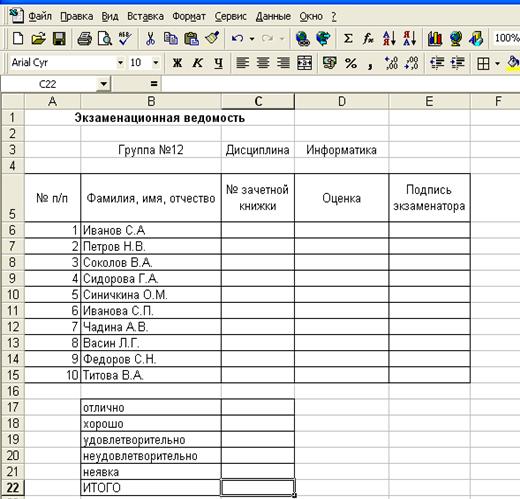Decrease indent
The height and width of the screenshot is (499, 520).
point(437,63)
